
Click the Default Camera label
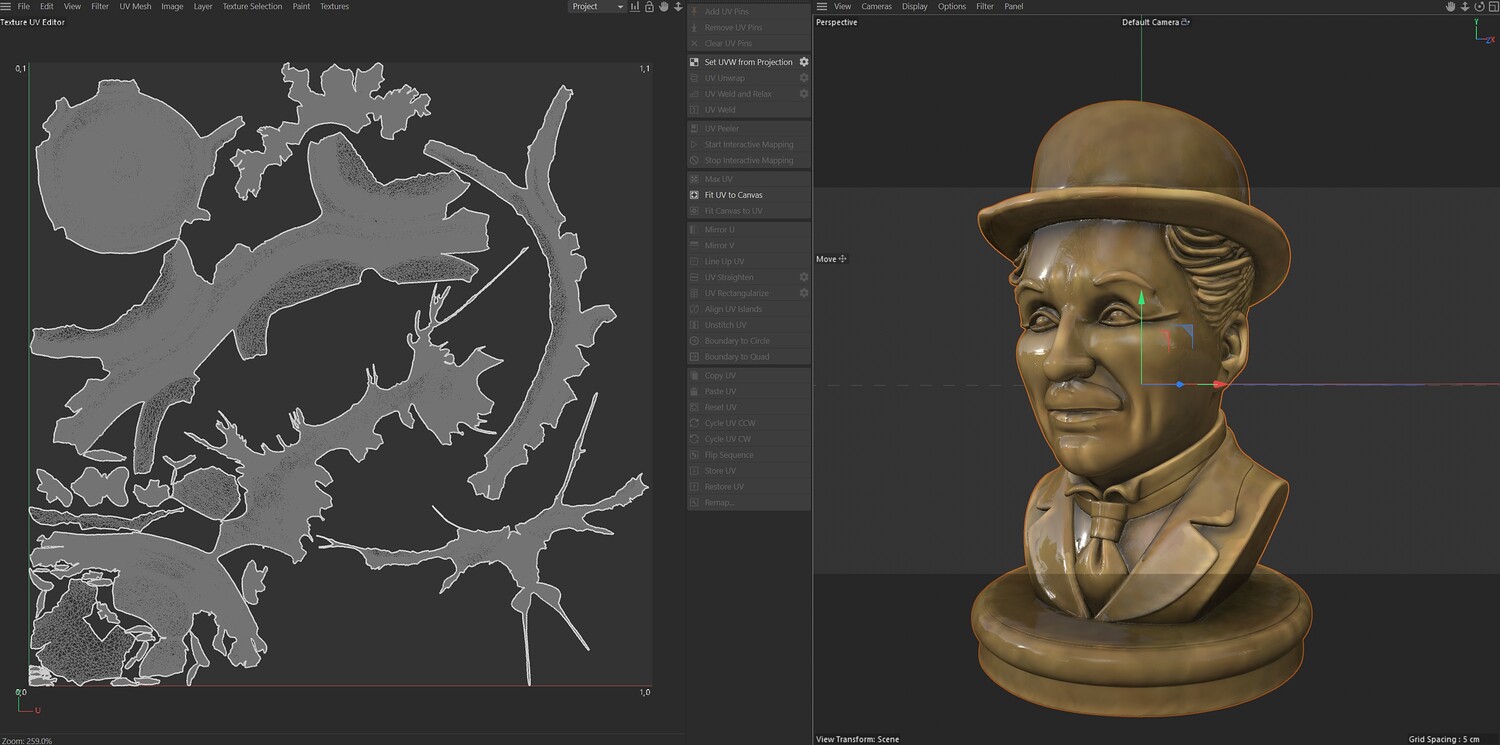click(1150, 22)
